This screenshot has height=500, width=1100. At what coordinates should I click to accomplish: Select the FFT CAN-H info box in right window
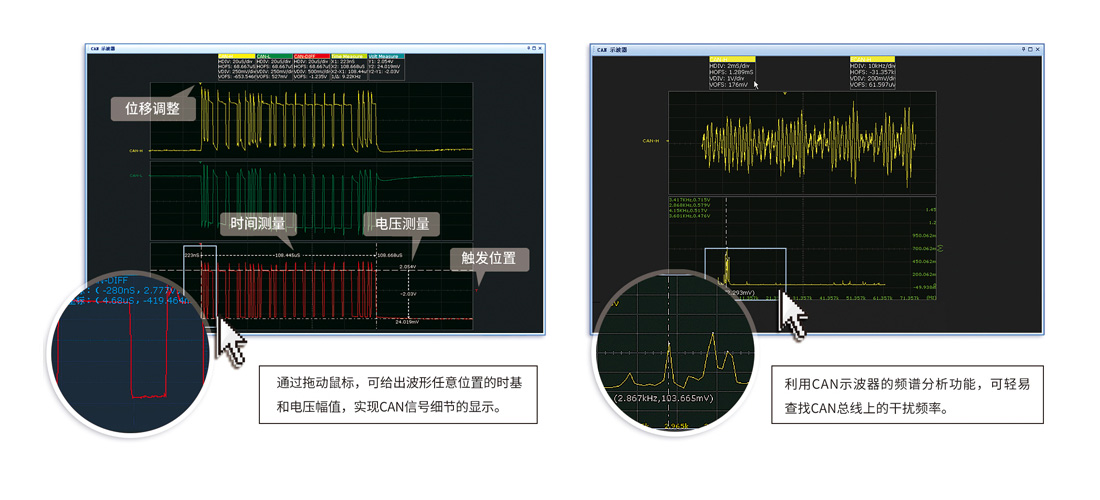(872, 60)
